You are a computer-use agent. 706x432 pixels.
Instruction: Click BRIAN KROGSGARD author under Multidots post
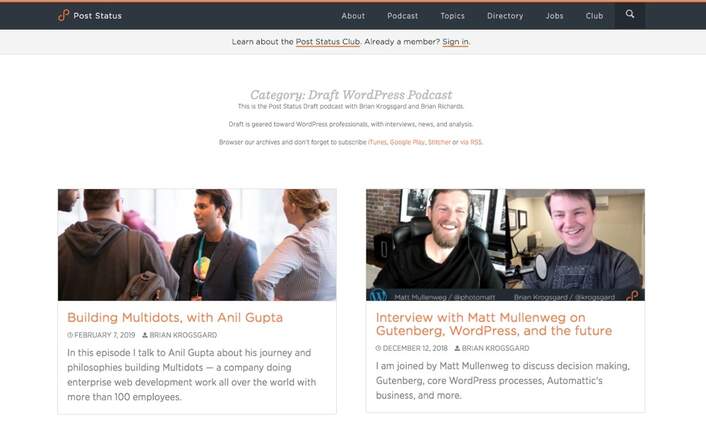coord(183,335)
